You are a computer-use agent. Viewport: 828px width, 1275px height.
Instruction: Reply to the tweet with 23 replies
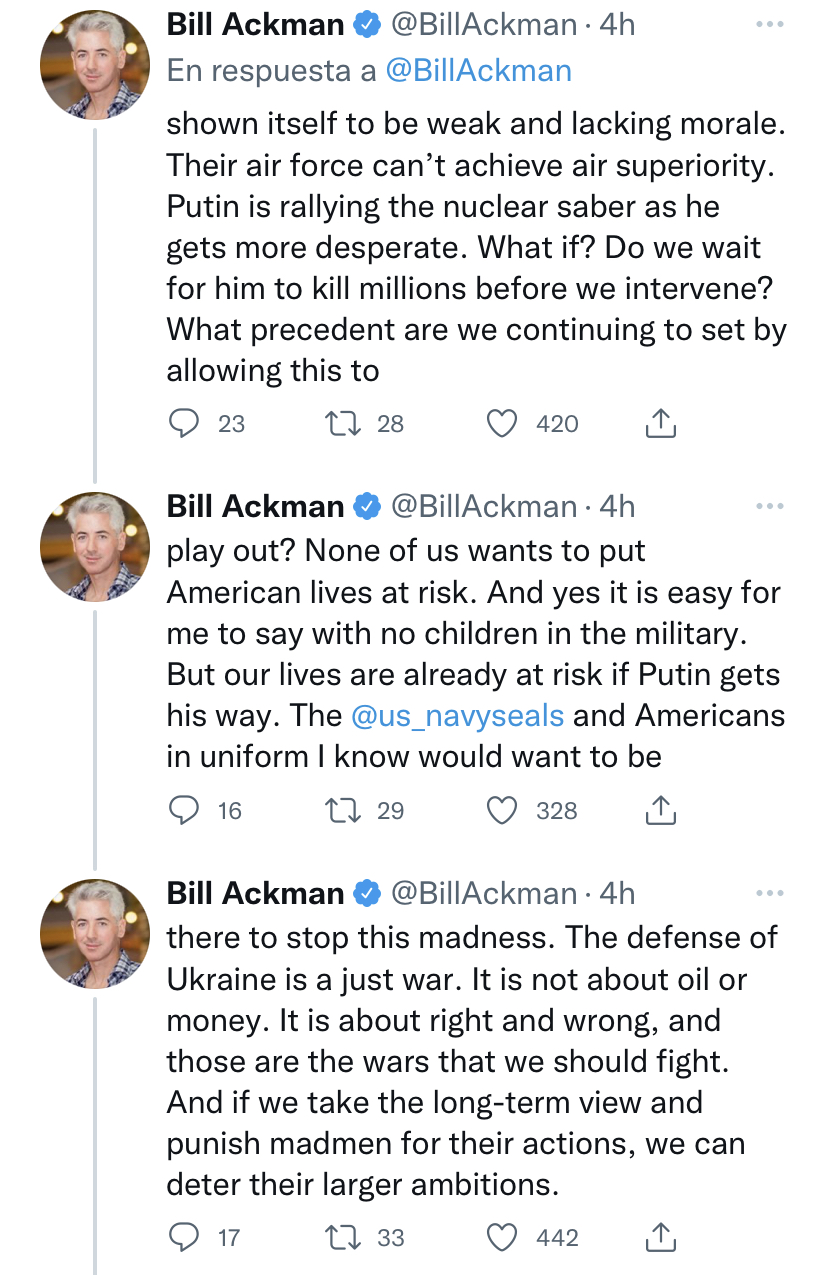[183, 424]
